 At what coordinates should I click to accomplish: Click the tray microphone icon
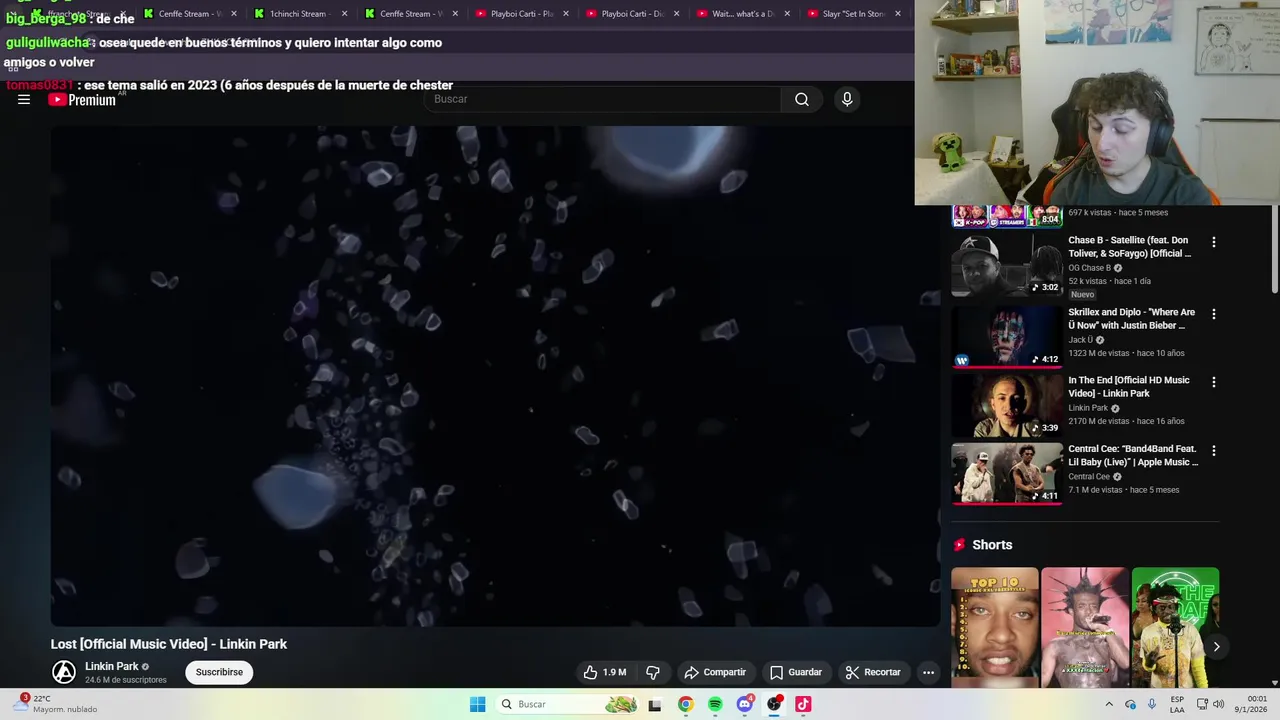pos(1152,704)
